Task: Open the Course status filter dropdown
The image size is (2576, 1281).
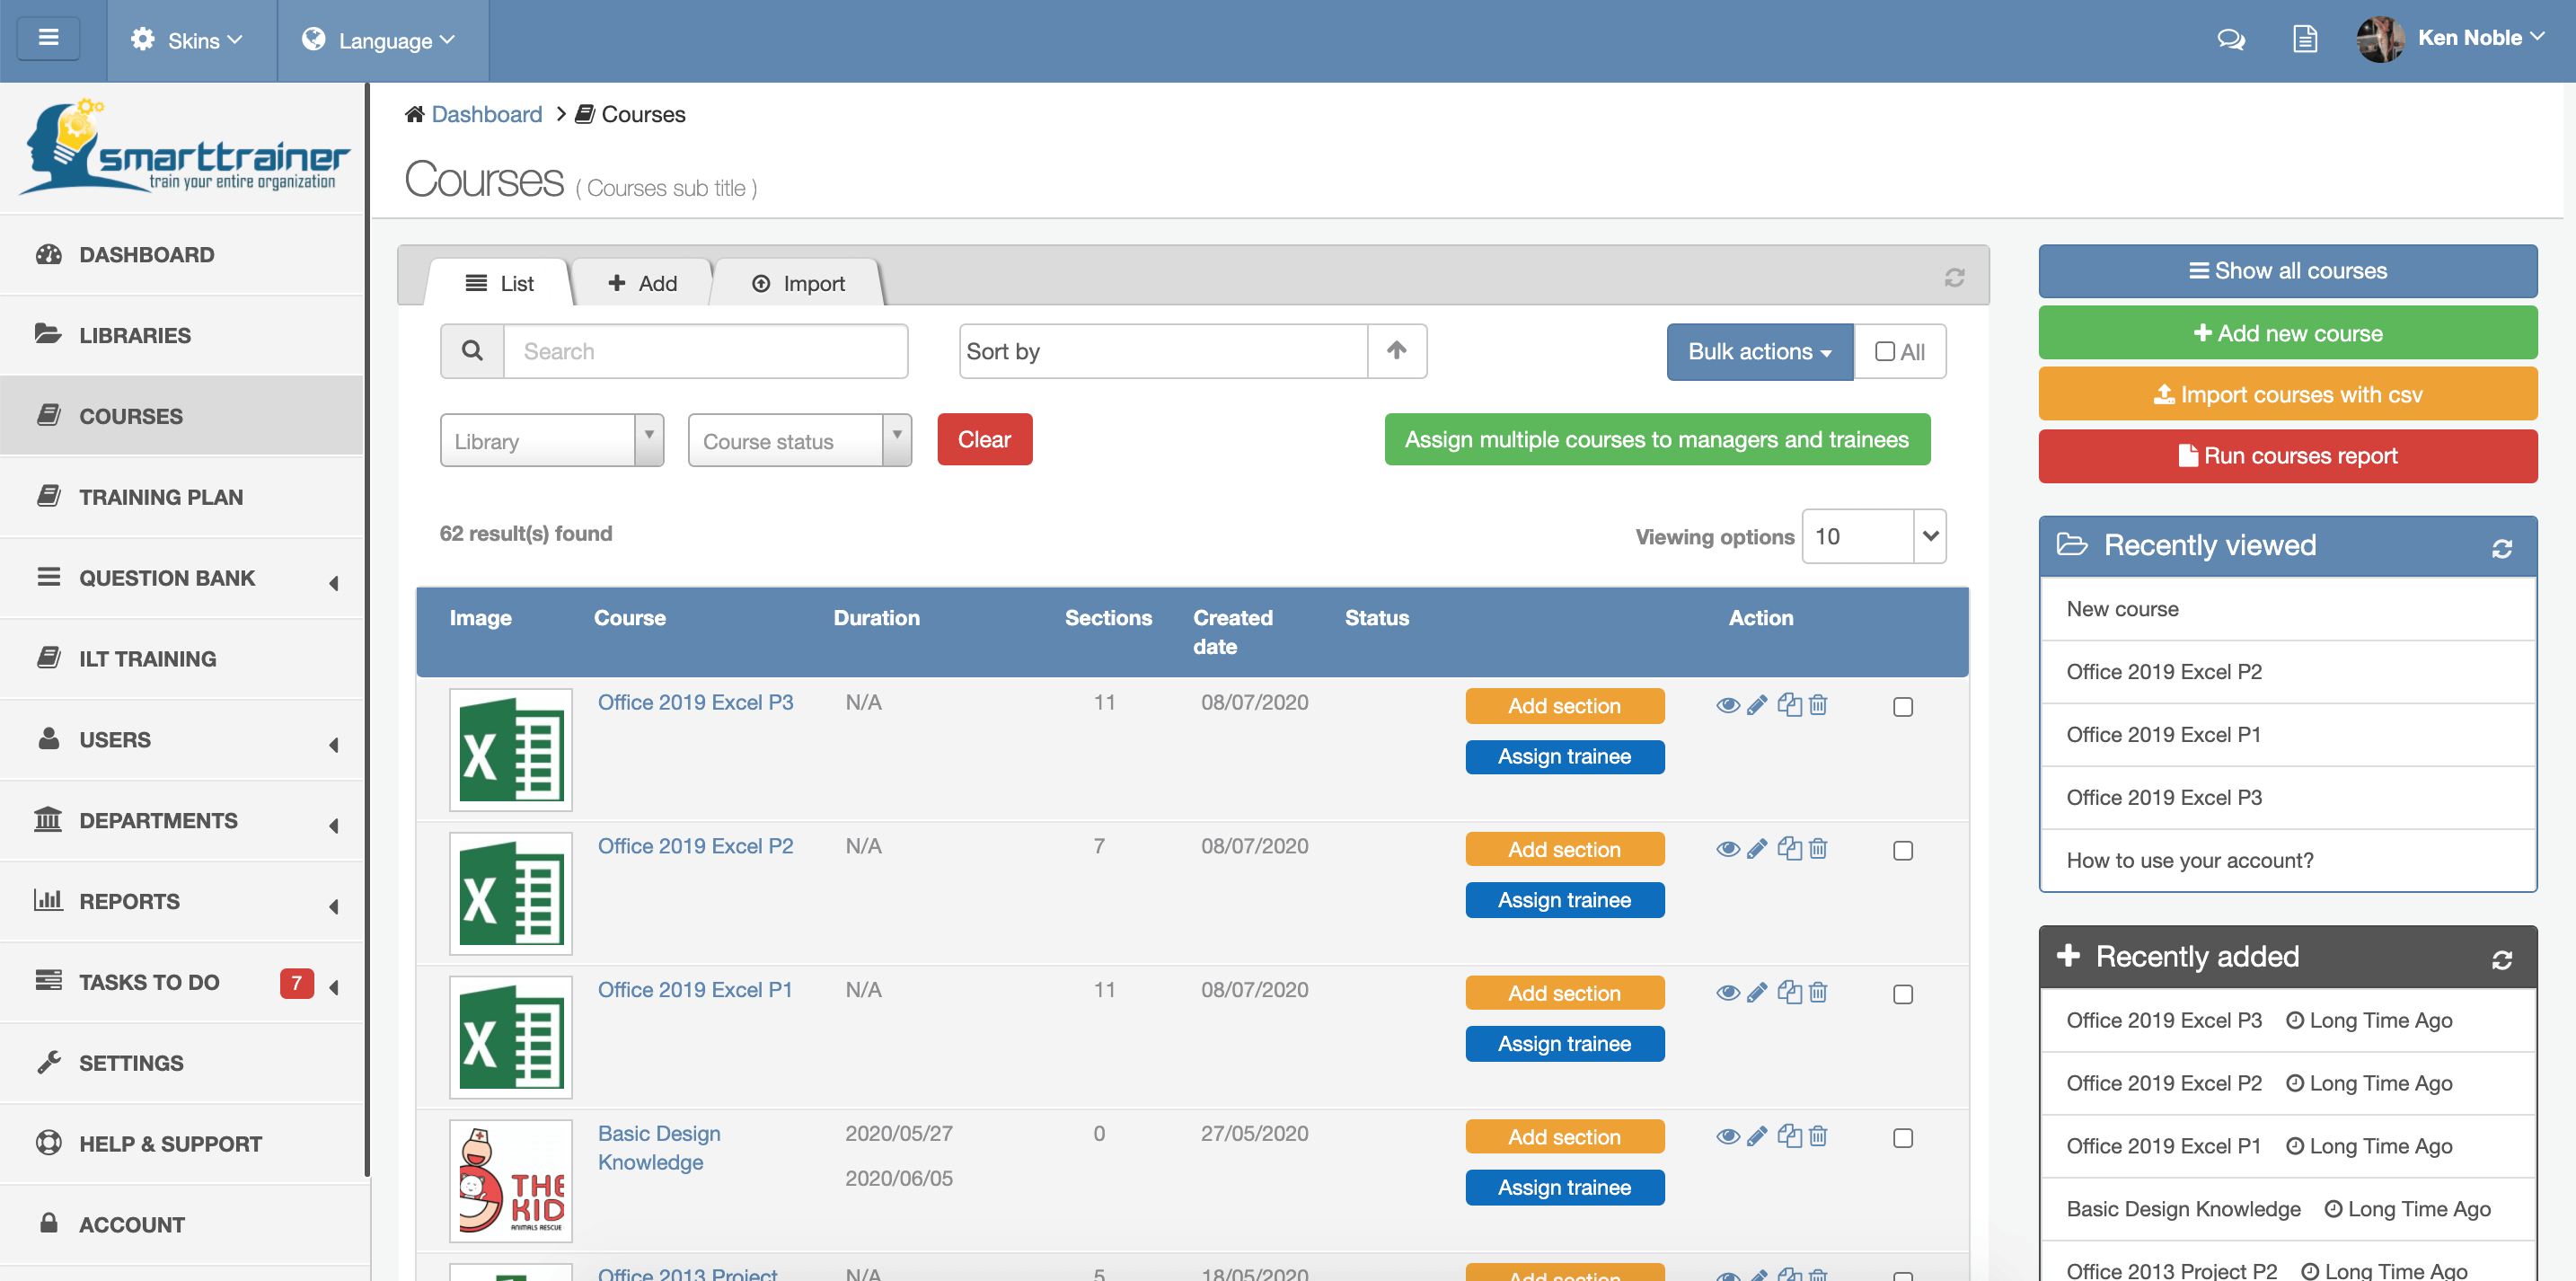Action: pyautogui.click(x=800, y=440)
